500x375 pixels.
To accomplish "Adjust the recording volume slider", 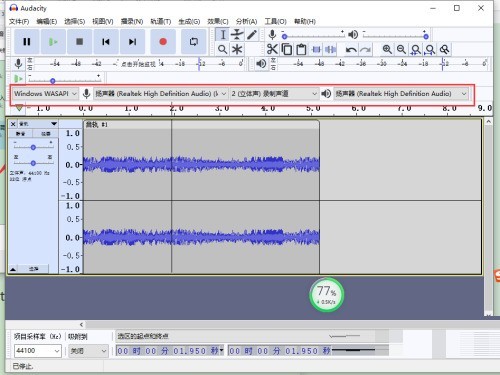I will (313, 35).
